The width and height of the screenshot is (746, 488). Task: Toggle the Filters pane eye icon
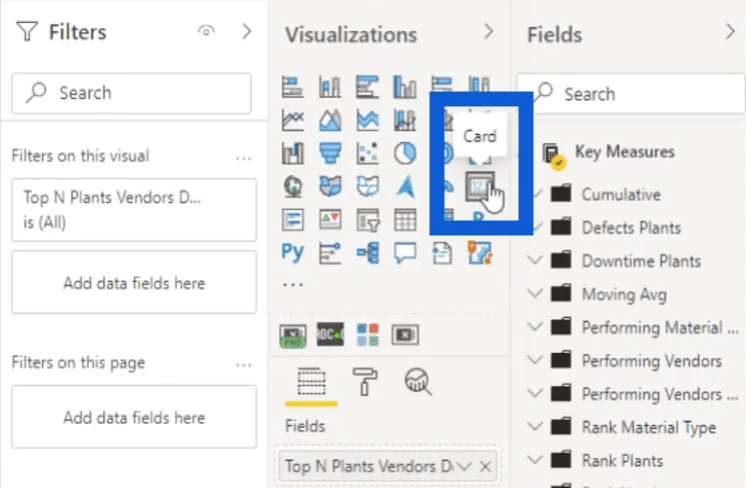tap(206, 31)
